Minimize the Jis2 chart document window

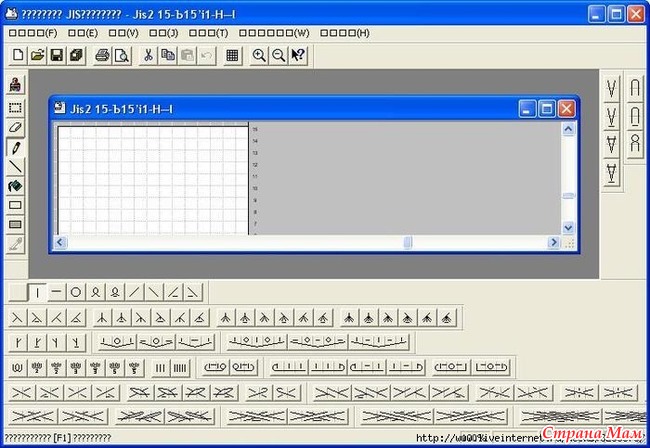pos(527,109)
